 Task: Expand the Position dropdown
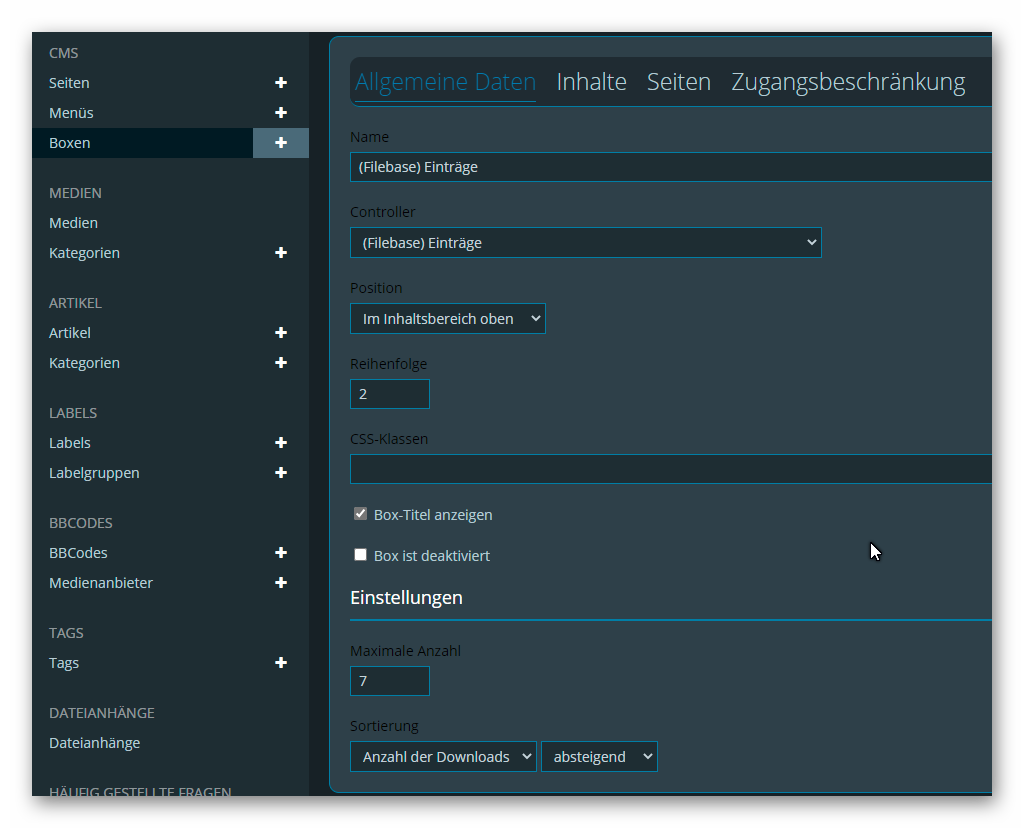coord(447,319)
